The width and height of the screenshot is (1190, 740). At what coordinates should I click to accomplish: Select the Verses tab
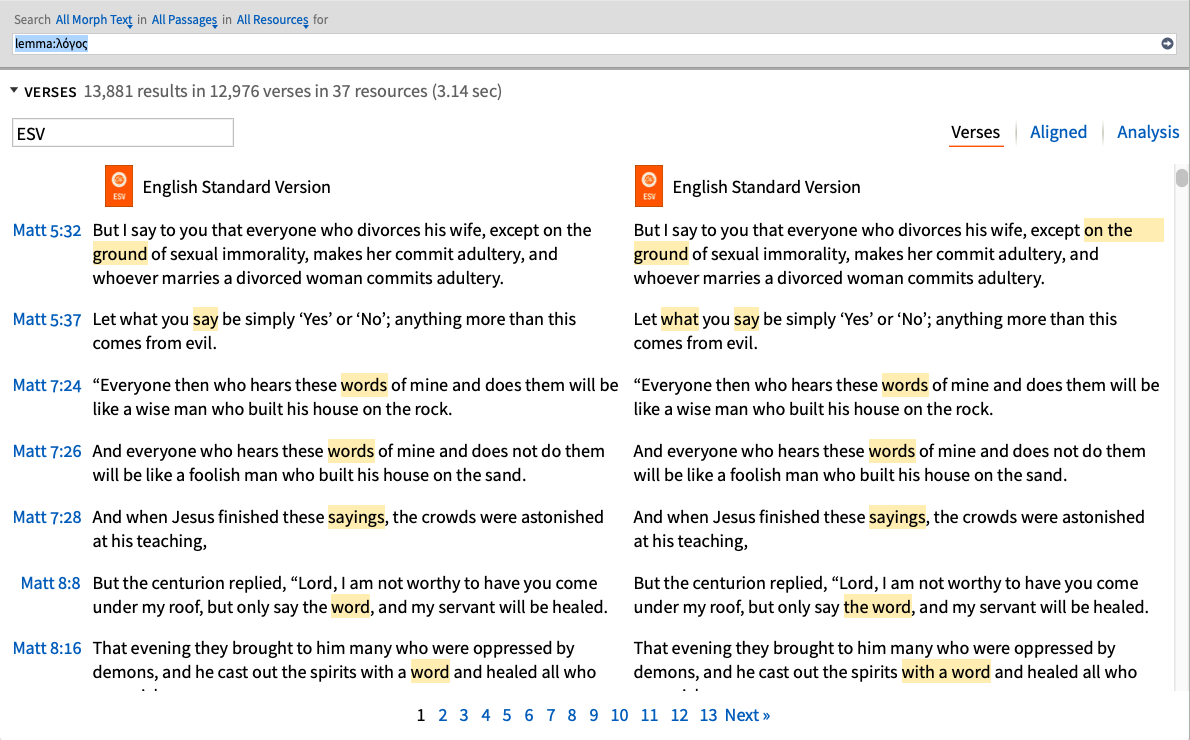click(975, 131)
